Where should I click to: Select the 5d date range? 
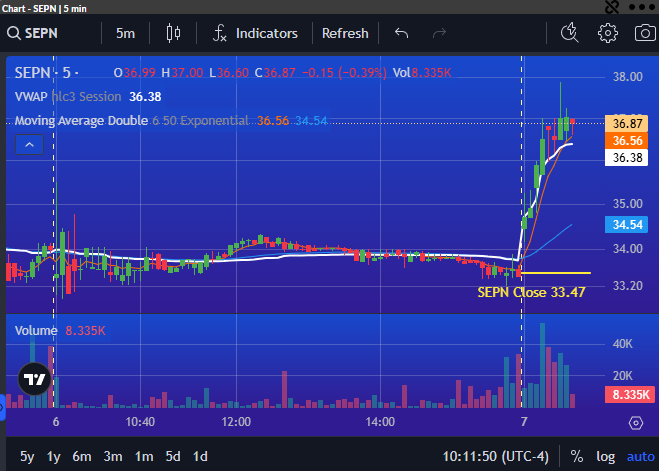[173, 456]
